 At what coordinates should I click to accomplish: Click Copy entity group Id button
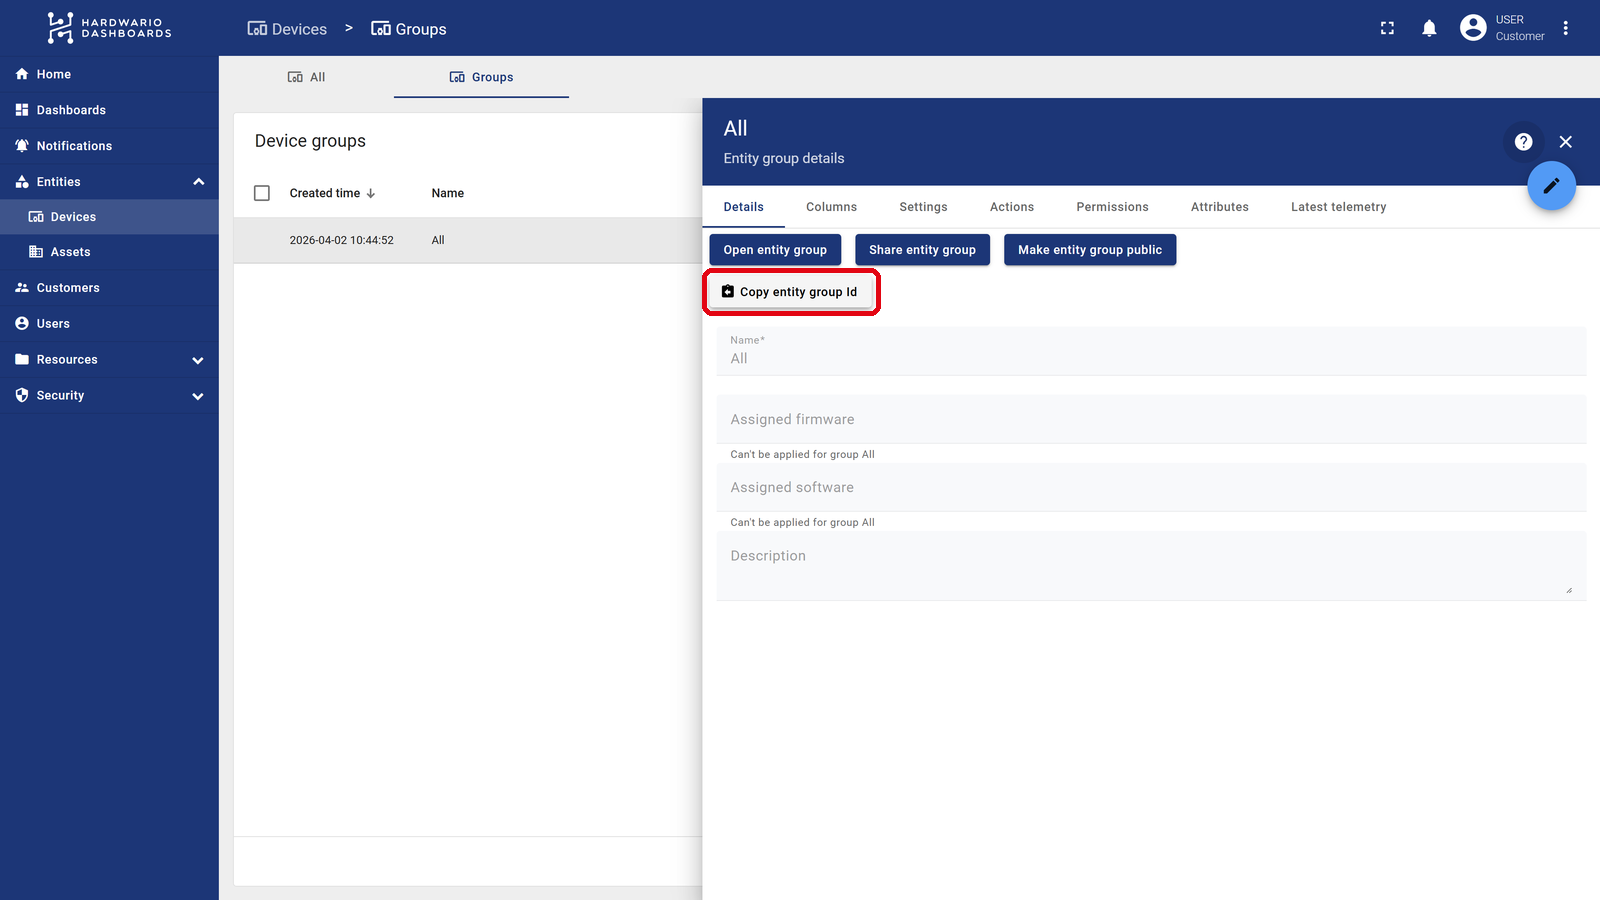pos(791,292)
